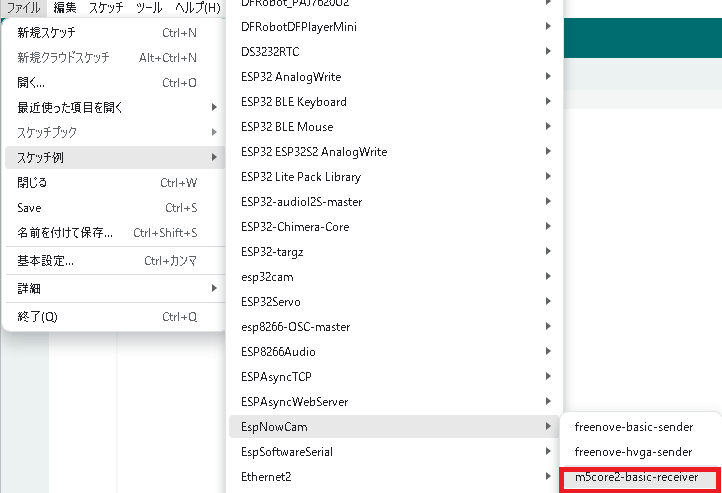This screenshot has width=722, height=493.
Task: Expand esp32cam examples
Action: 396,277
